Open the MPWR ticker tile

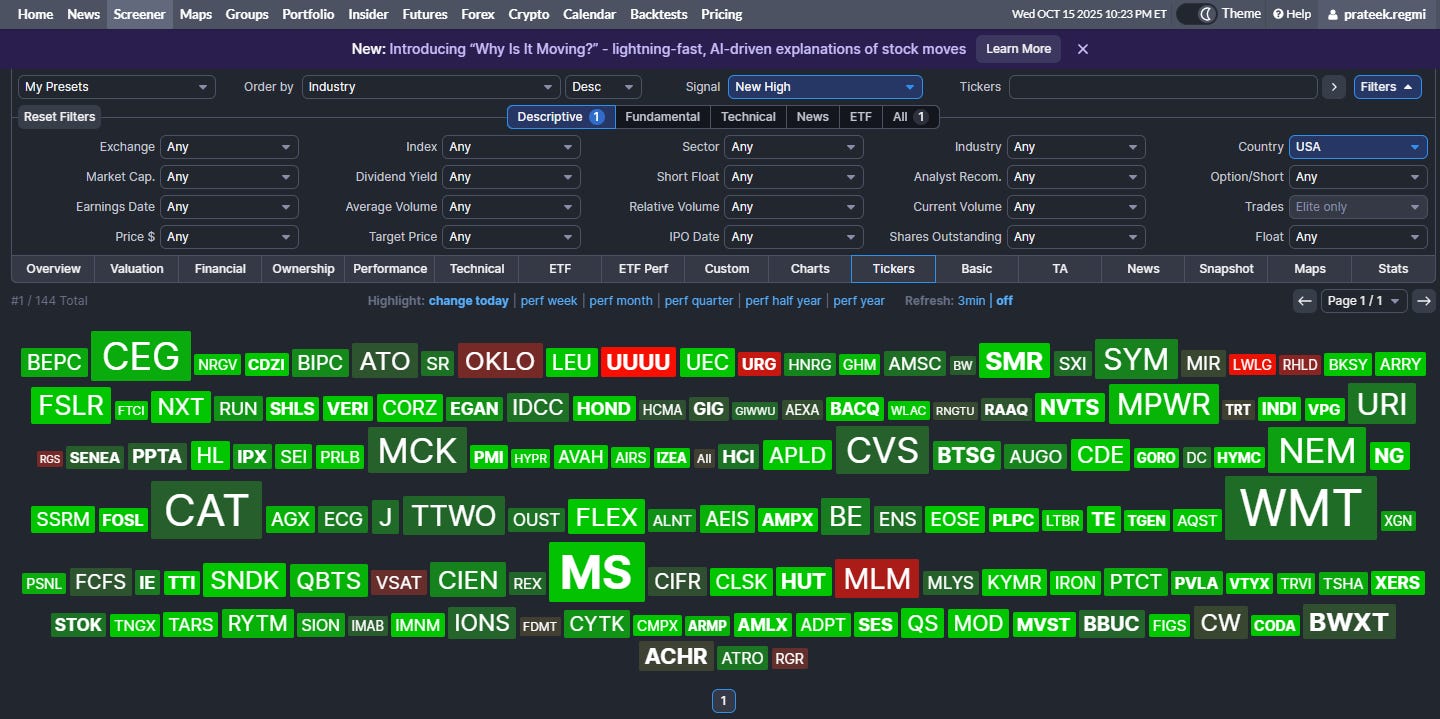pos(1163,405)
